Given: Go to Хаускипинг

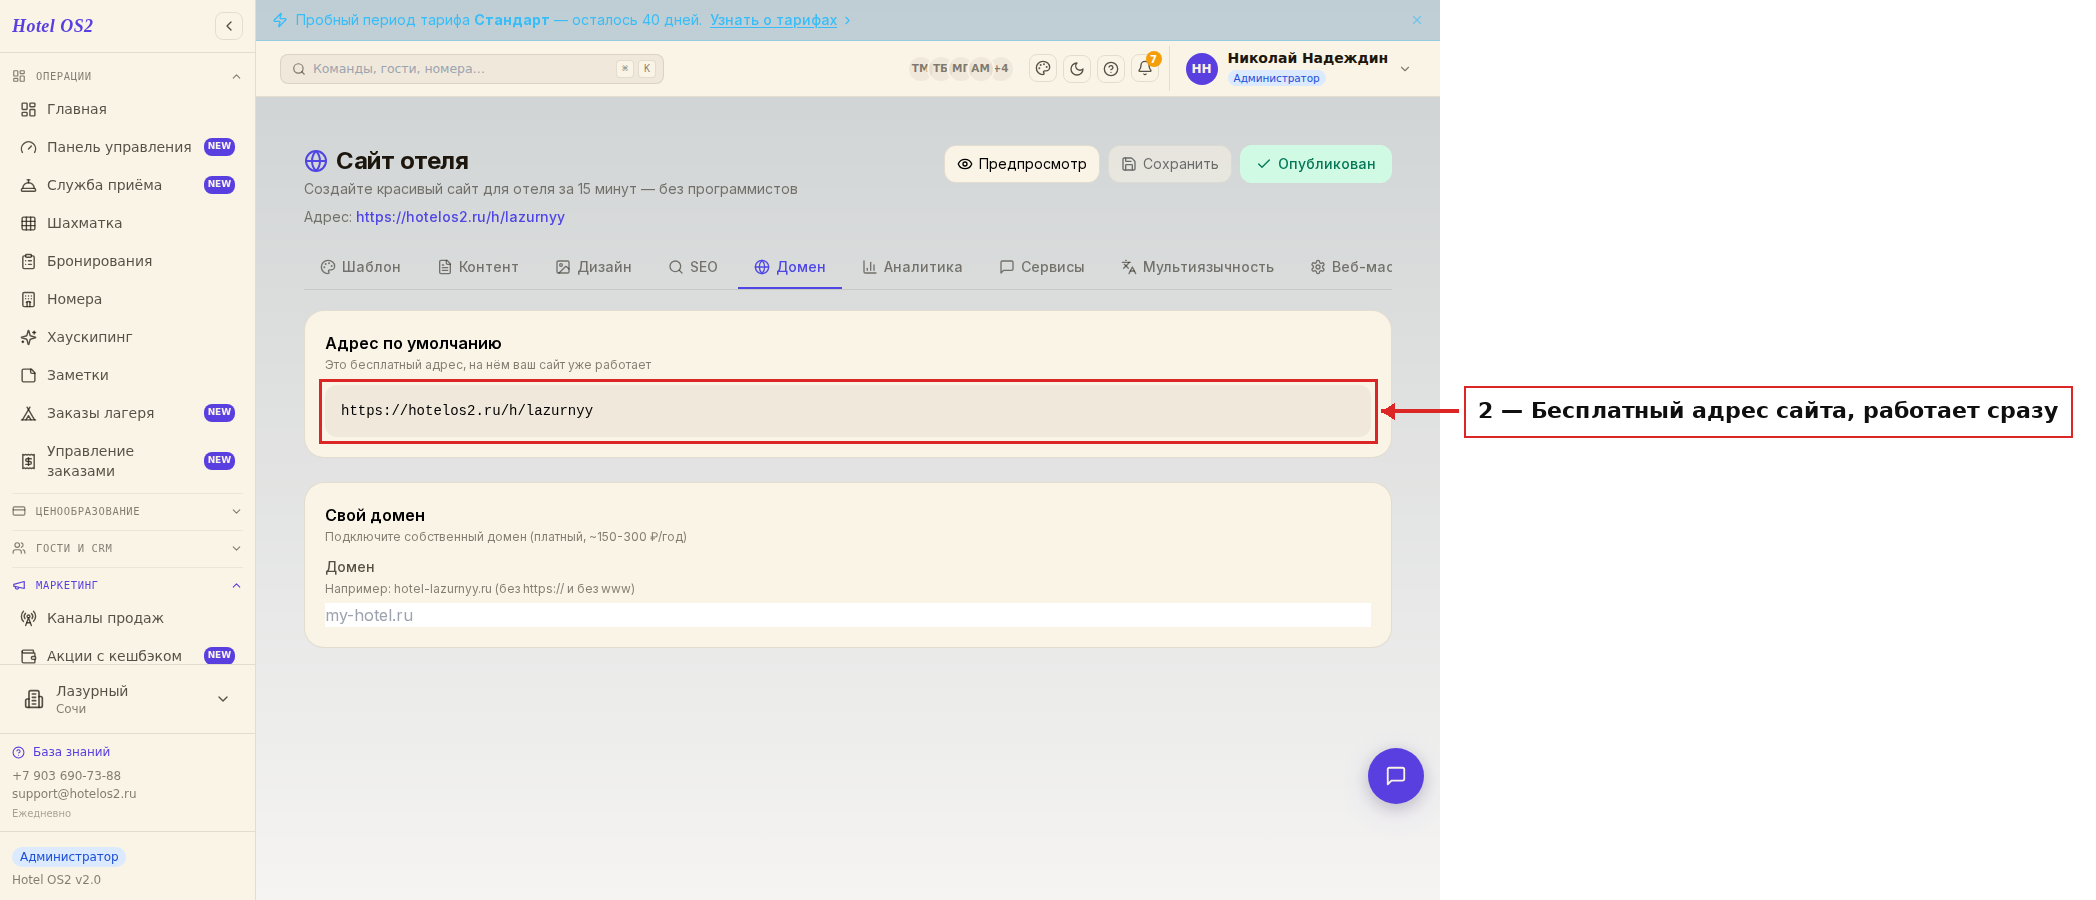Looking at the screenshot, I should point(127,337).
